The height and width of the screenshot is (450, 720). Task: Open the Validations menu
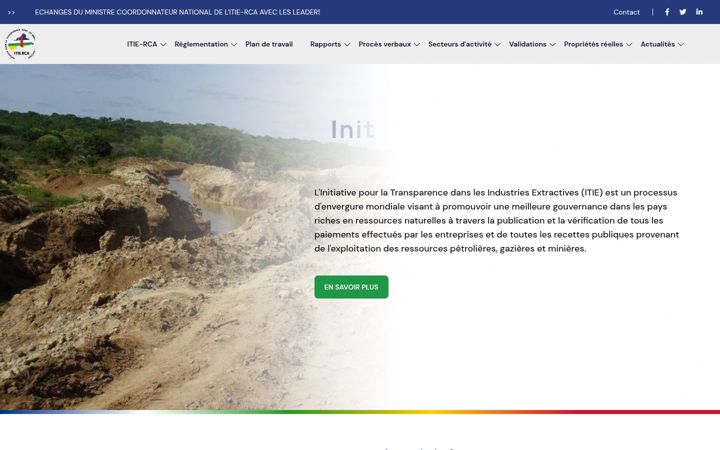[528, 44]
